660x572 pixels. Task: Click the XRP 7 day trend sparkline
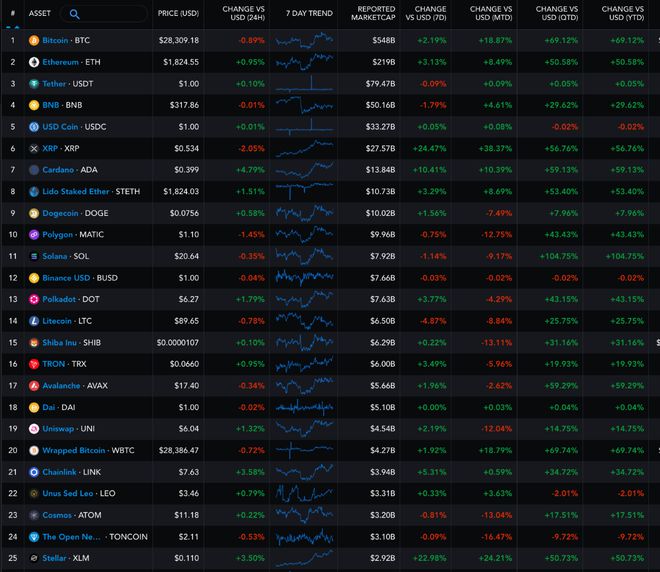point(305,148)
